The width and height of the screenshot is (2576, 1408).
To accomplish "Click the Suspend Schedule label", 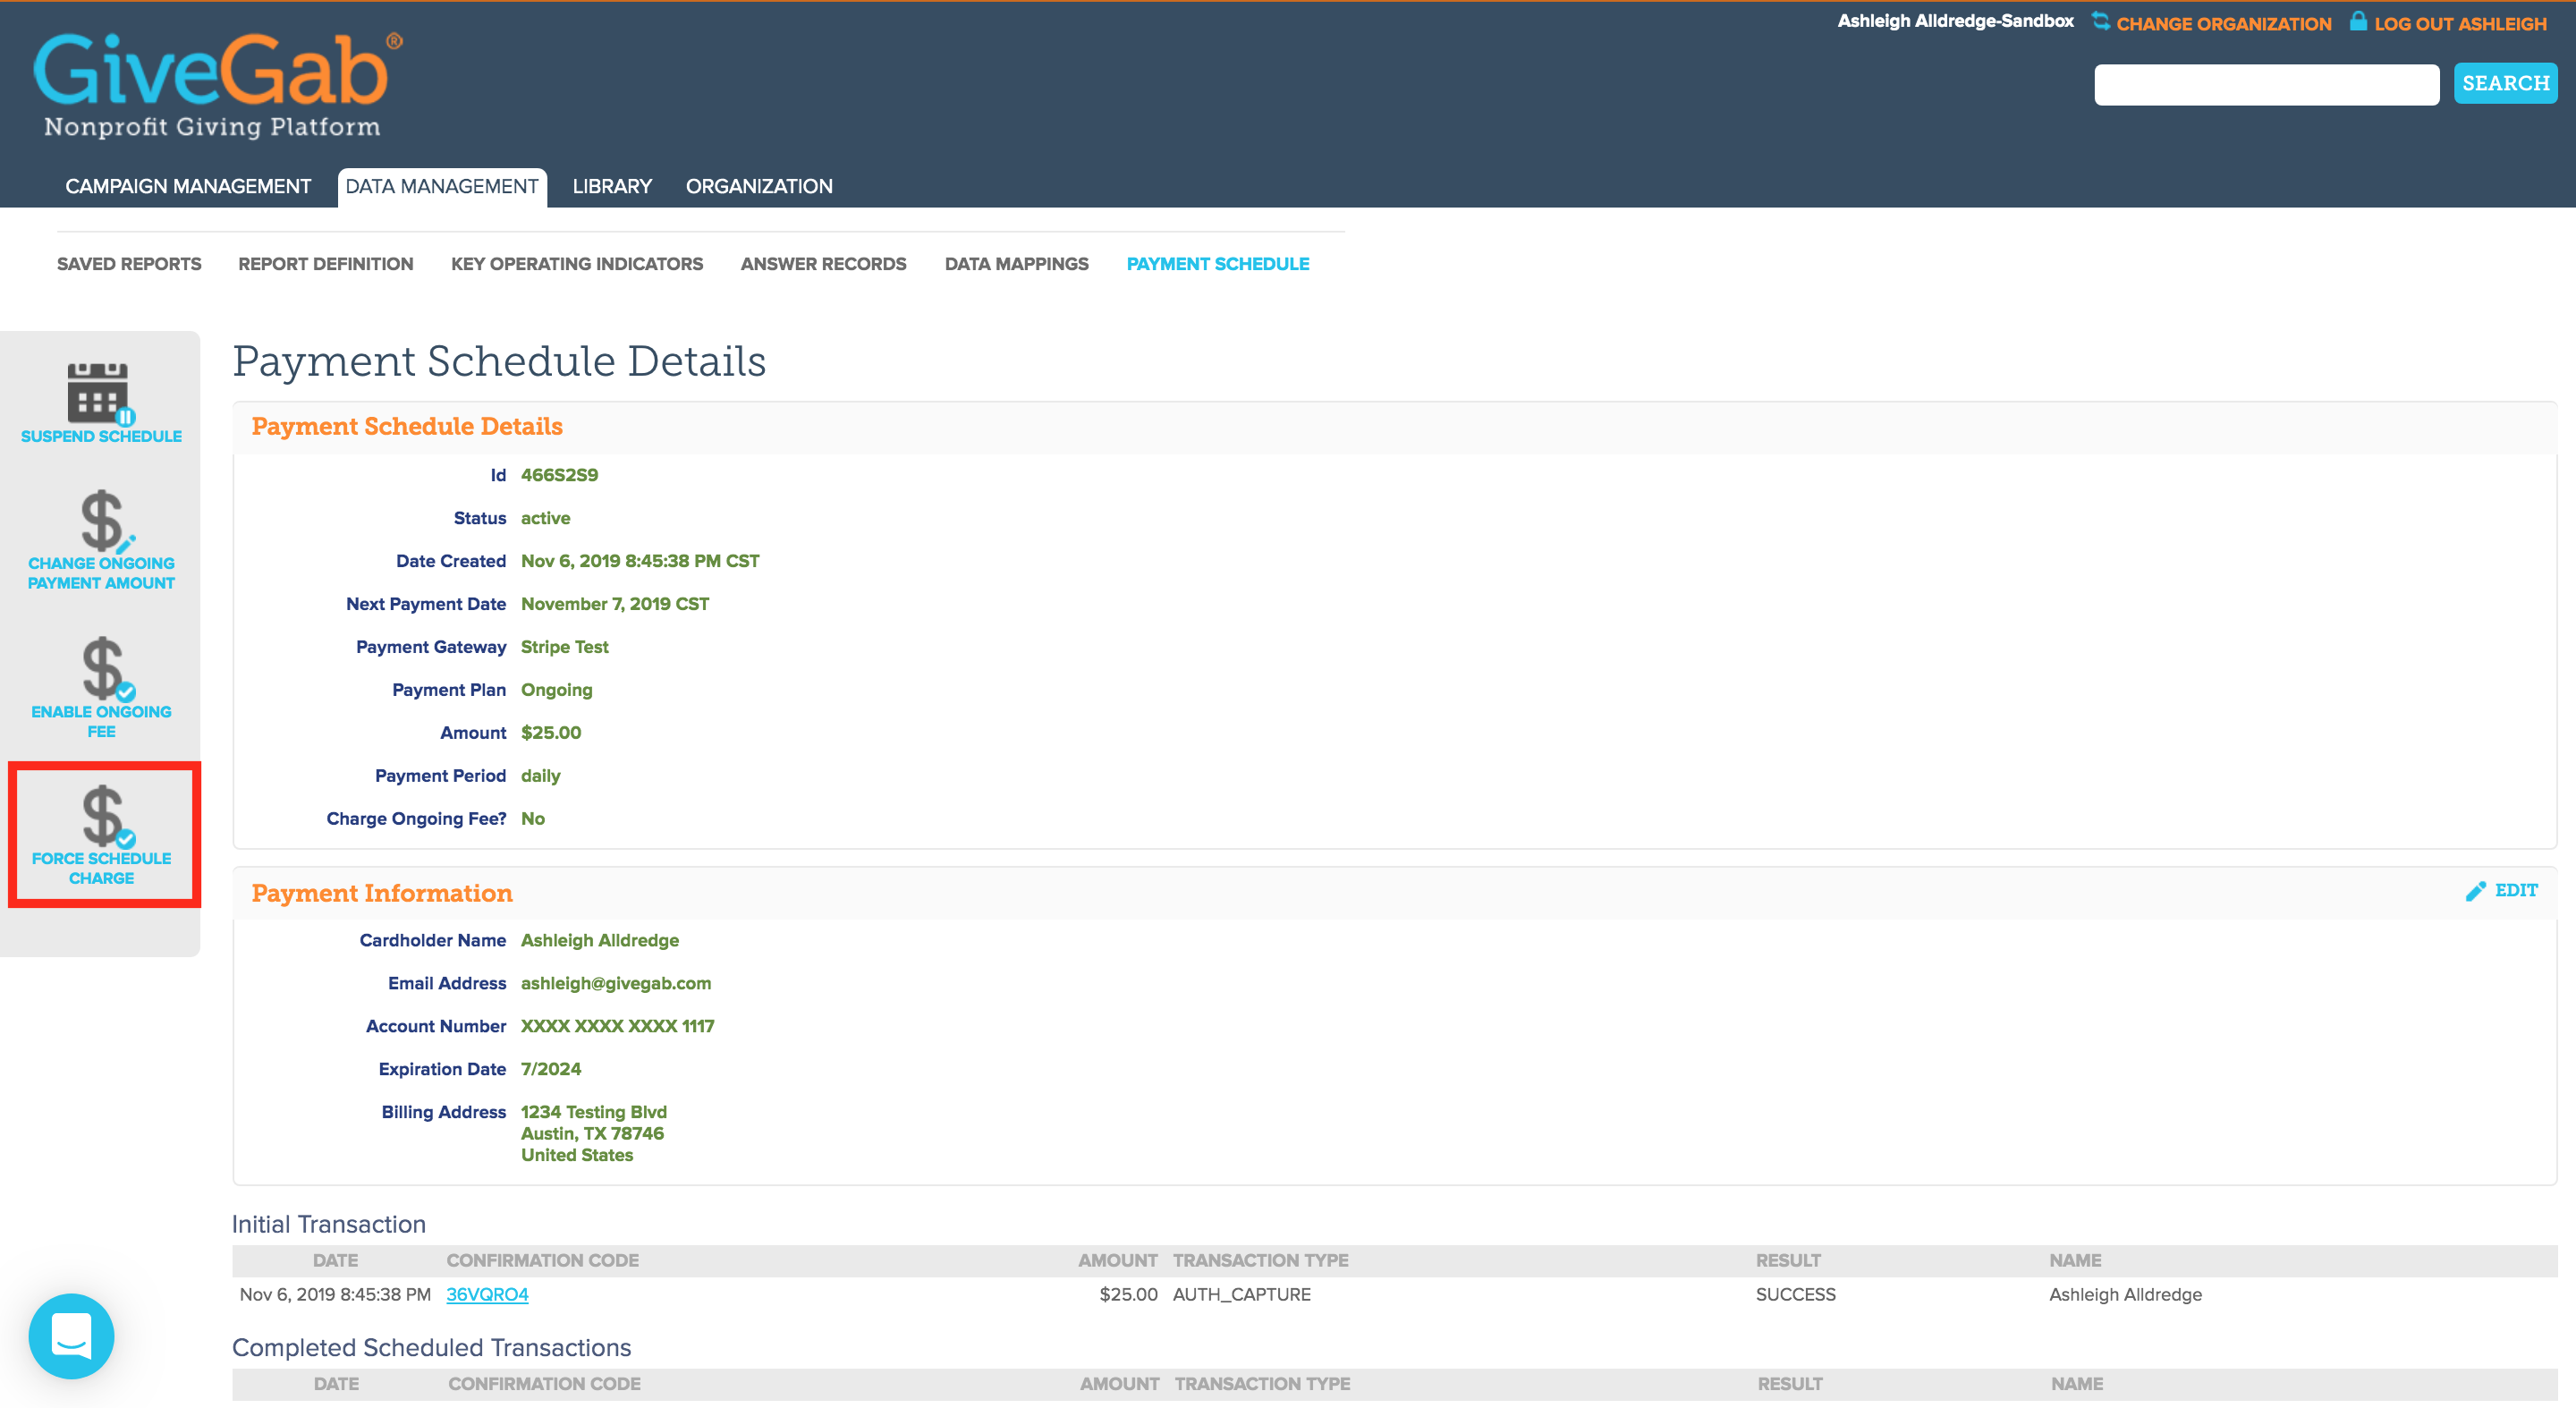I will pyautogui.click(x=101, y=436).
